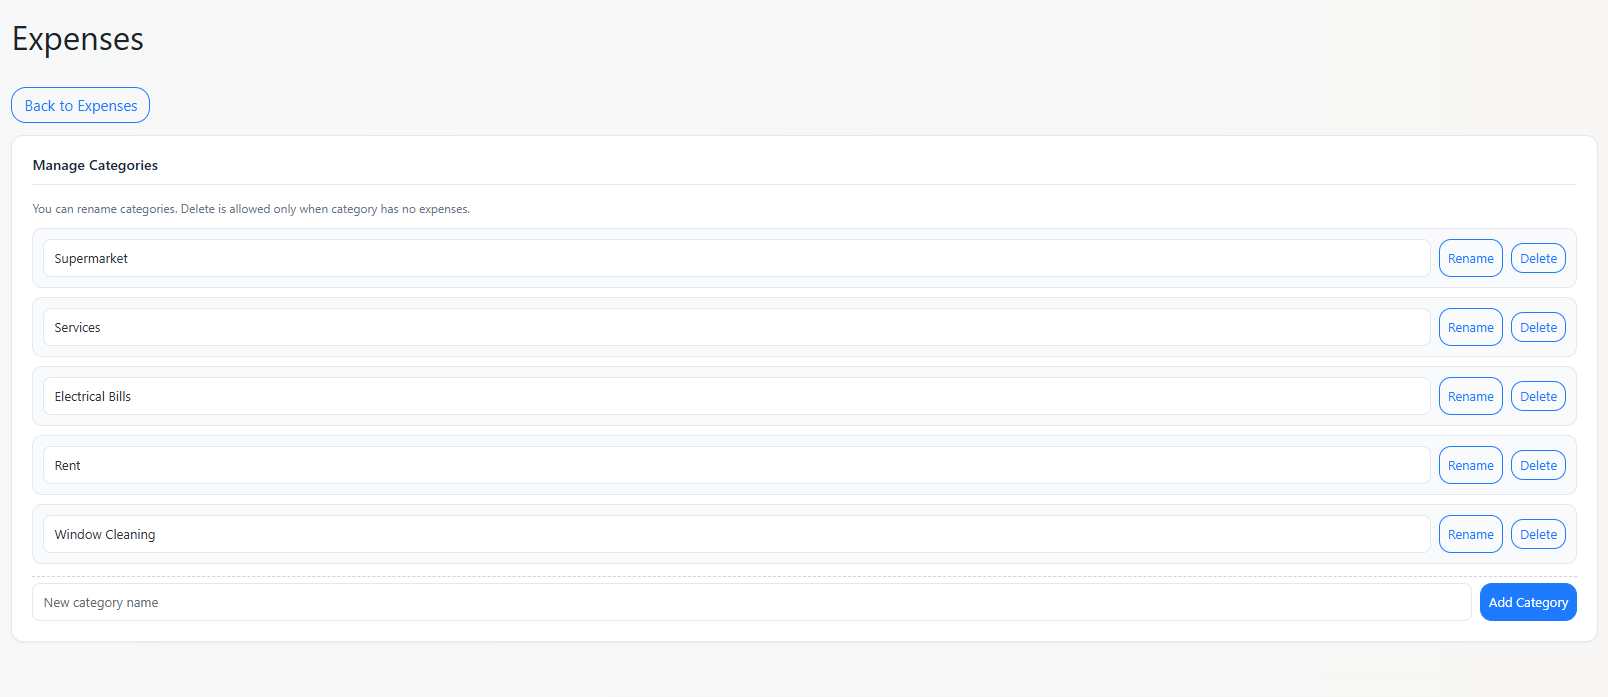Select the Manage Categories heading

click(95, 165)
